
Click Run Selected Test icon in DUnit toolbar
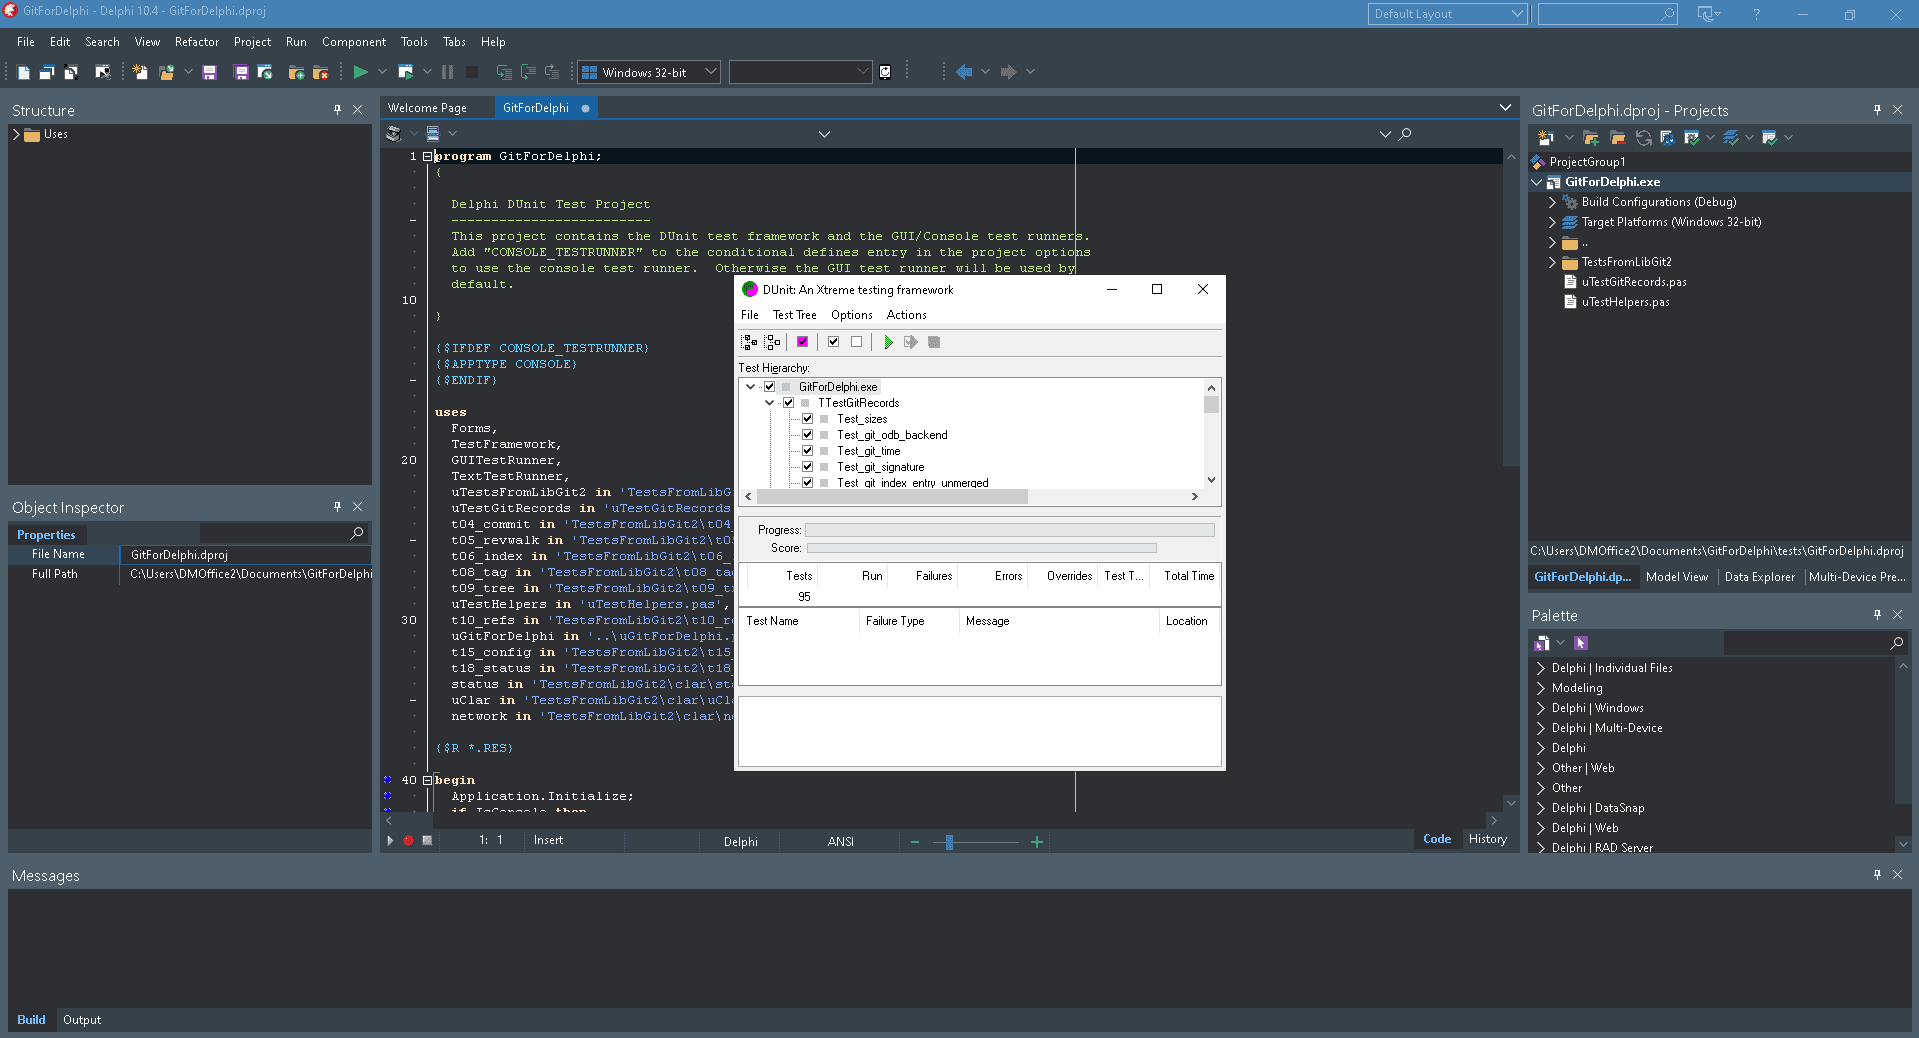[910, 342]
